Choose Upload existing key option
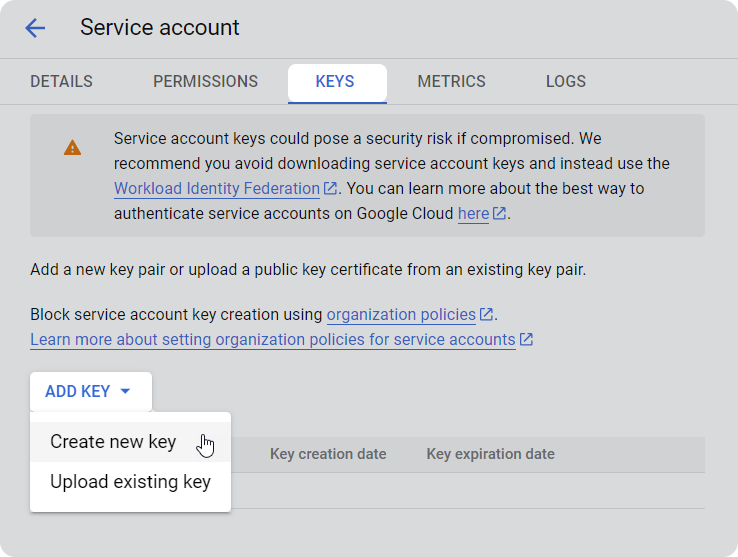This screenshot has width=738, height=557. pos(130,482)
